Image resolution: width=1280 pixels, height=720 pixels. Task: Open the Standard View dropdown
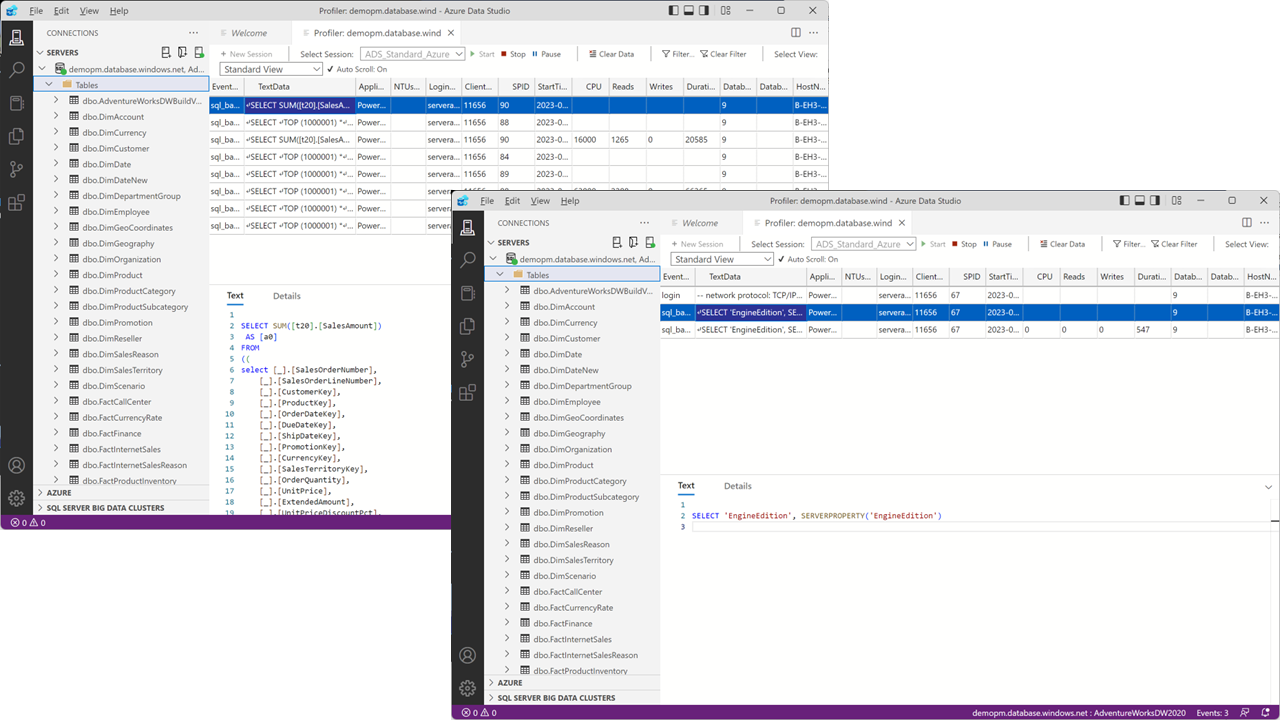tap(721, 258)
